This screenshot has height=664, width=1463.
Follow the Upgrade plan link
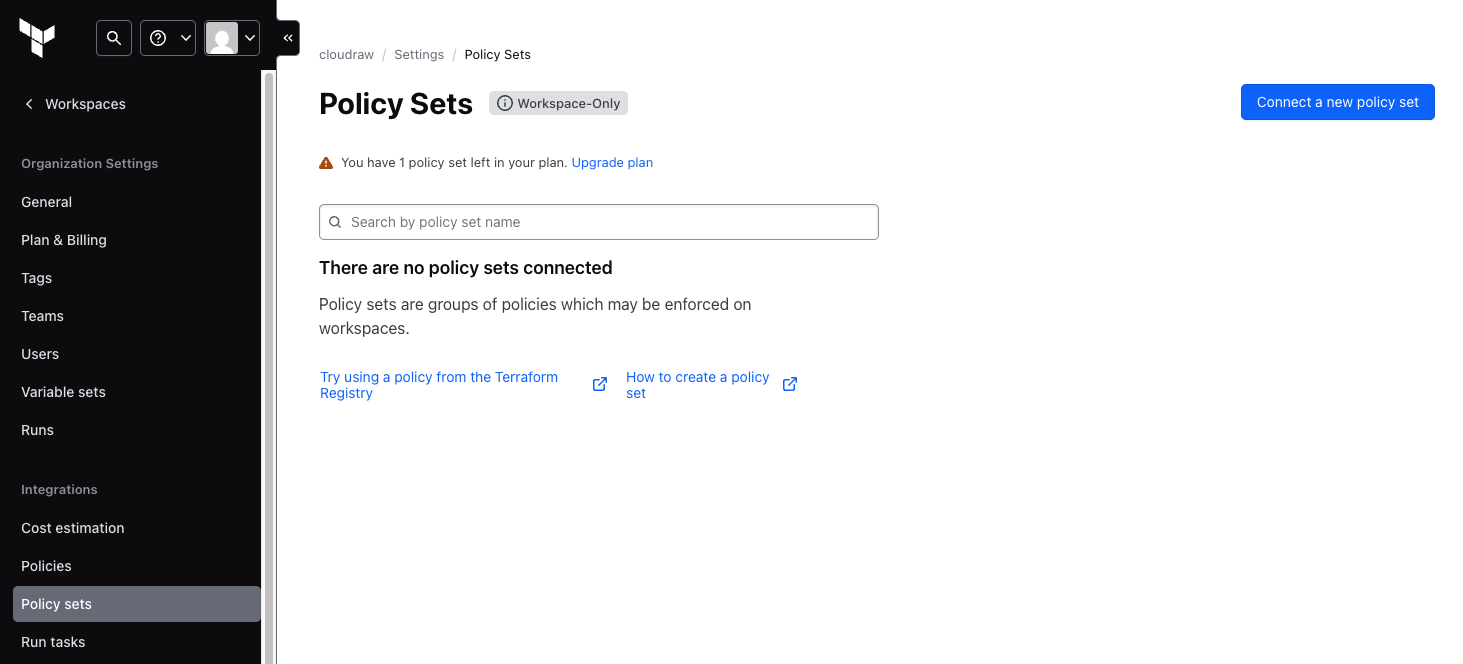[x=612, y=162]
